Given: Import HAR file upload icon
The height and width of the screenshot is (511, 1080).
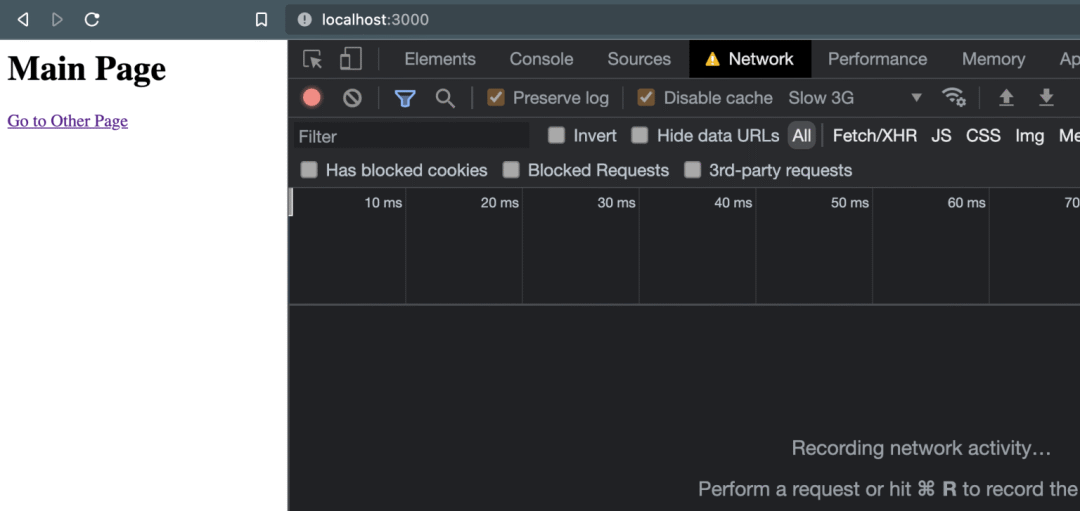Looking at the screenshot, I should [1006, 98].
